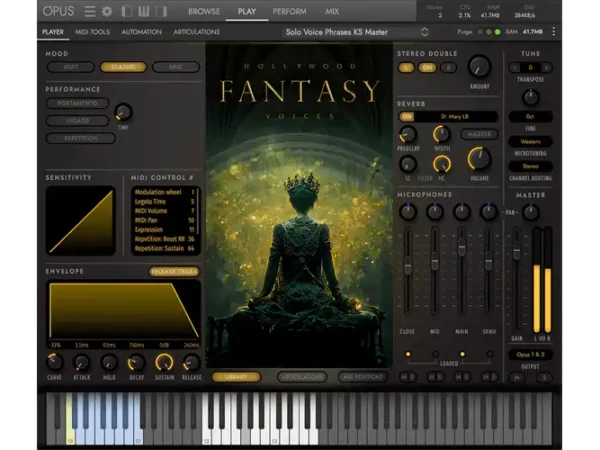This screenshot has height=450, width=600.
Task: Click the Close microphone pan knob
Action: click(408, 212)
